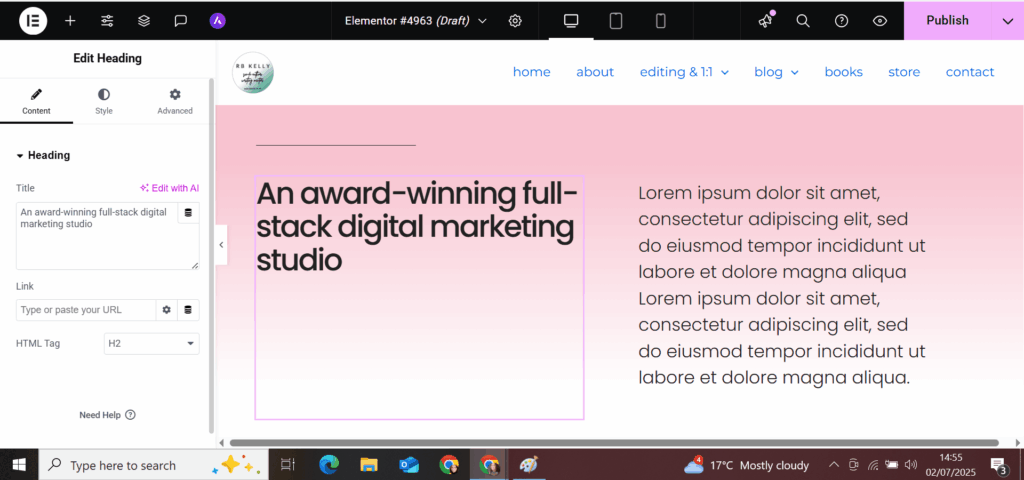Image resolution: width=1024 pixels, height=480 pixels.
Task: Open dynamic tags icon for Link
Action: coord(188,310)
